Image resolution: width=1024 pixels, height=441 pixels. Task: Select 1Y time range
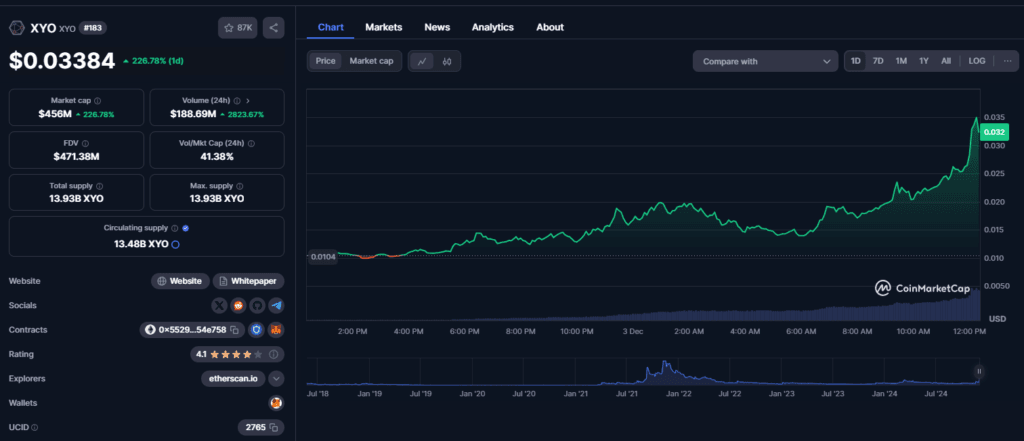point(923,61)
